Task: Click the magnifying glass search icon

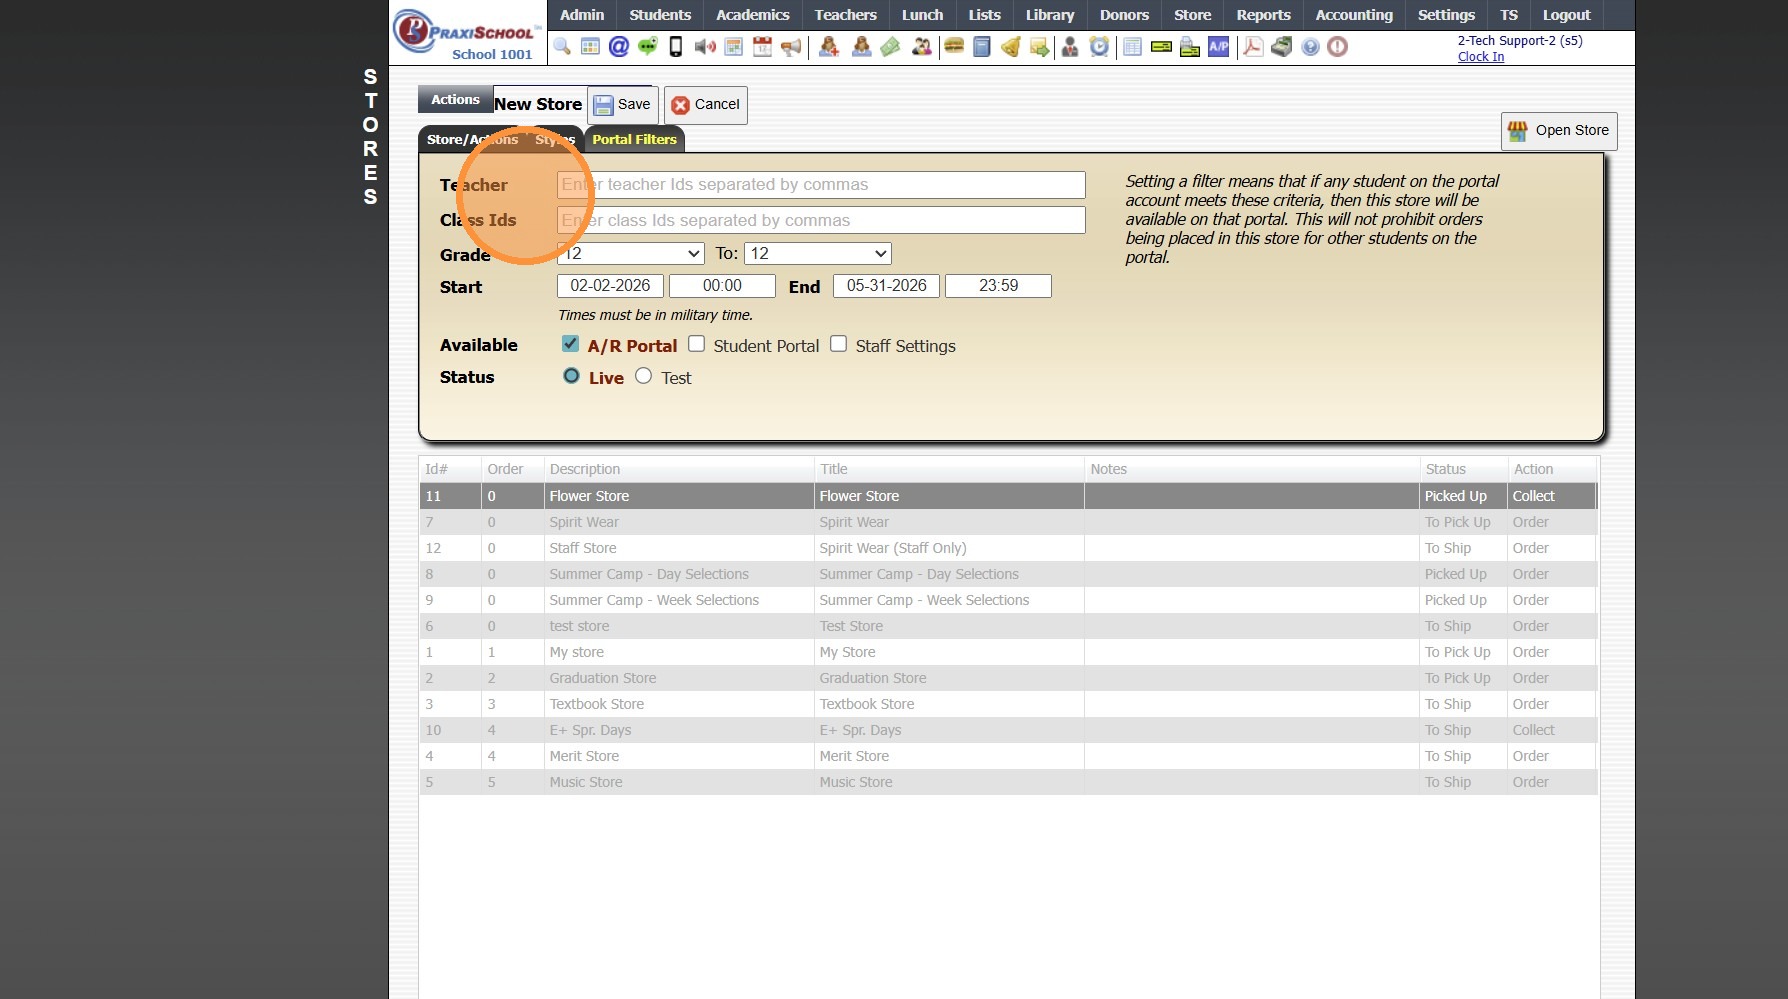Action: tap(562, 47)
